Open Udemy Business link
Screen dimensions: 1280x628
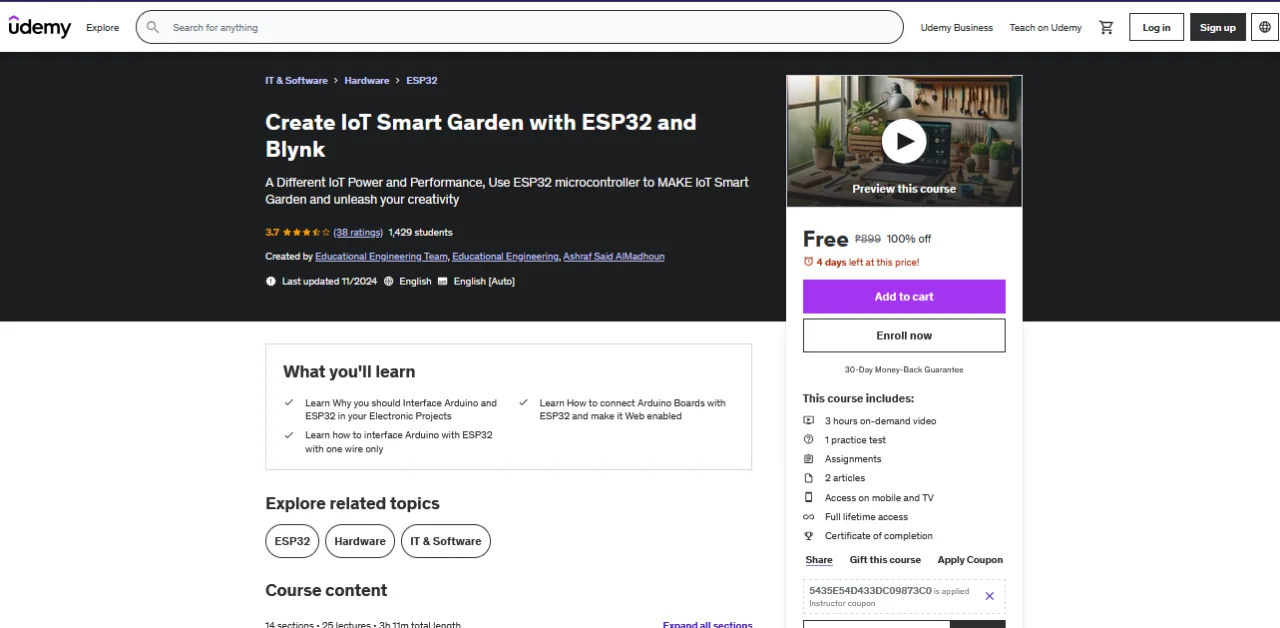click(x=957, y=27)
